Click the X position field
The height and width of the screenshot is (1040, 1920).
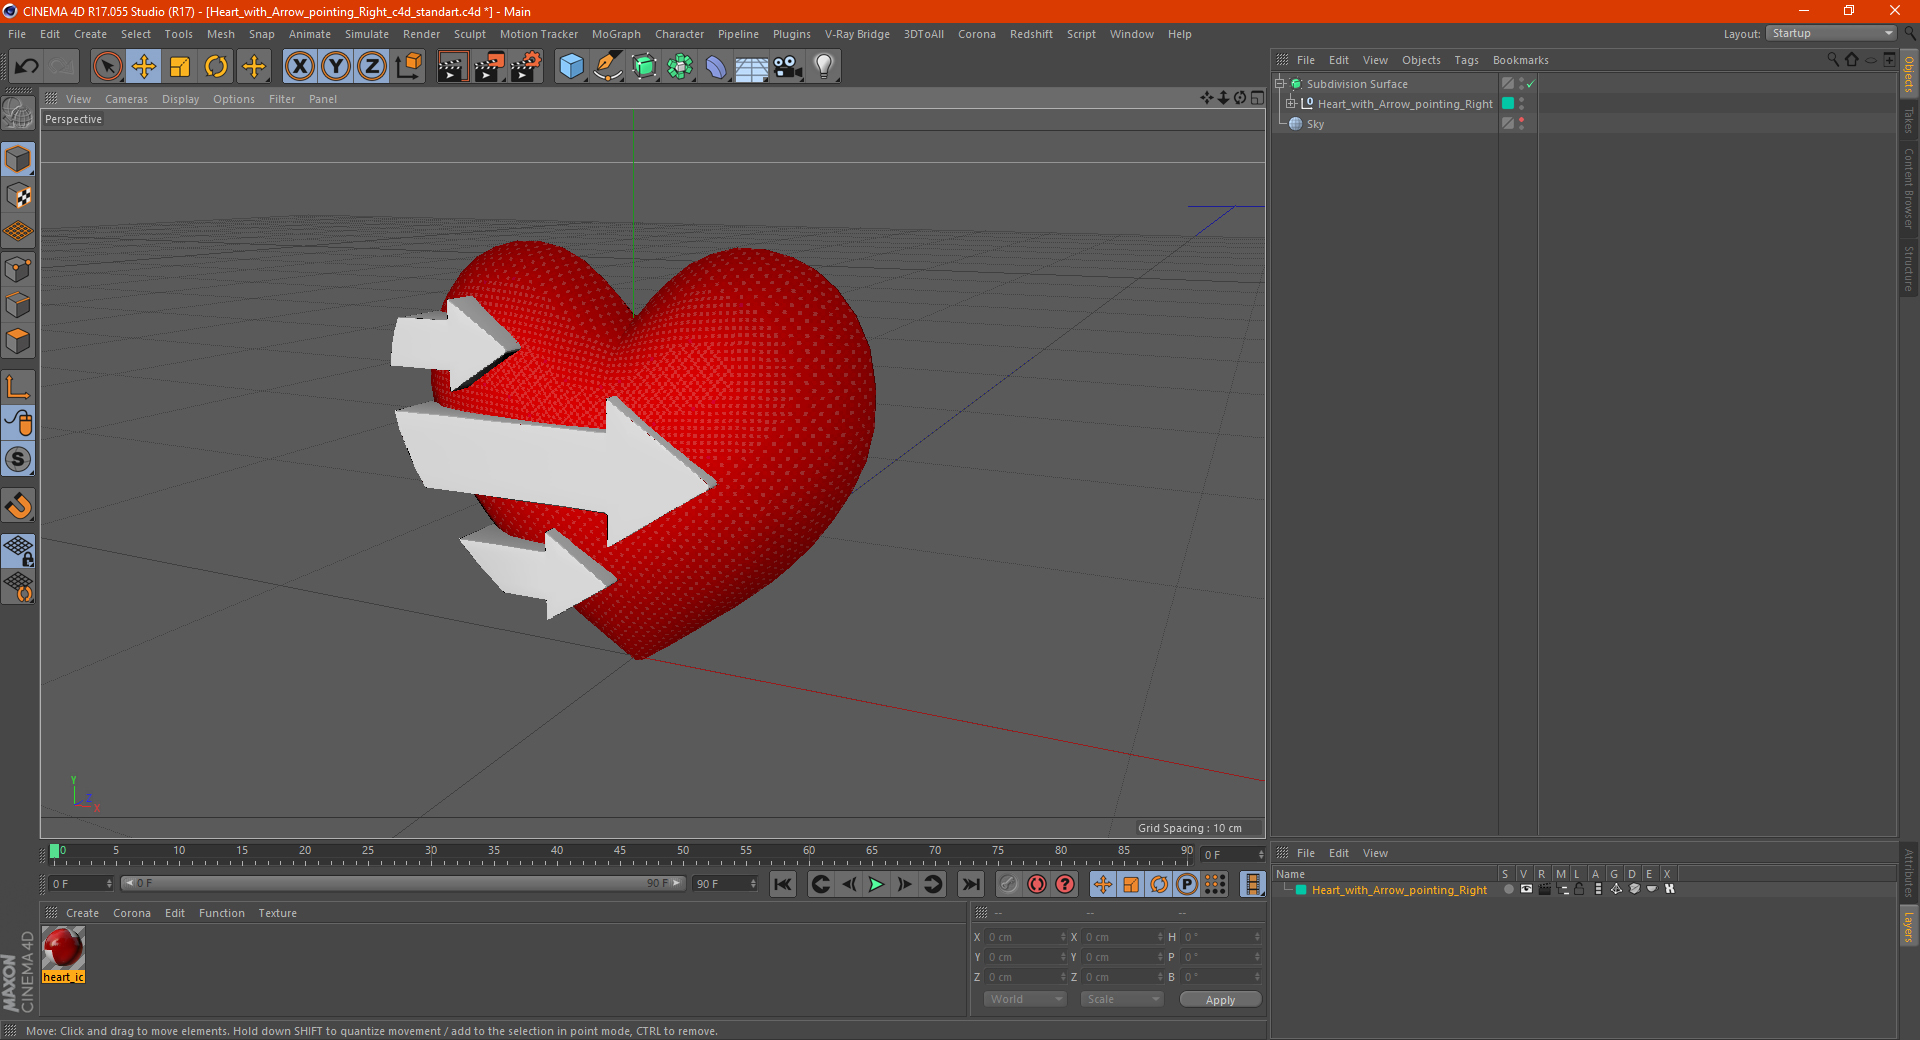pyautogui.click(x=1026, y=937)
